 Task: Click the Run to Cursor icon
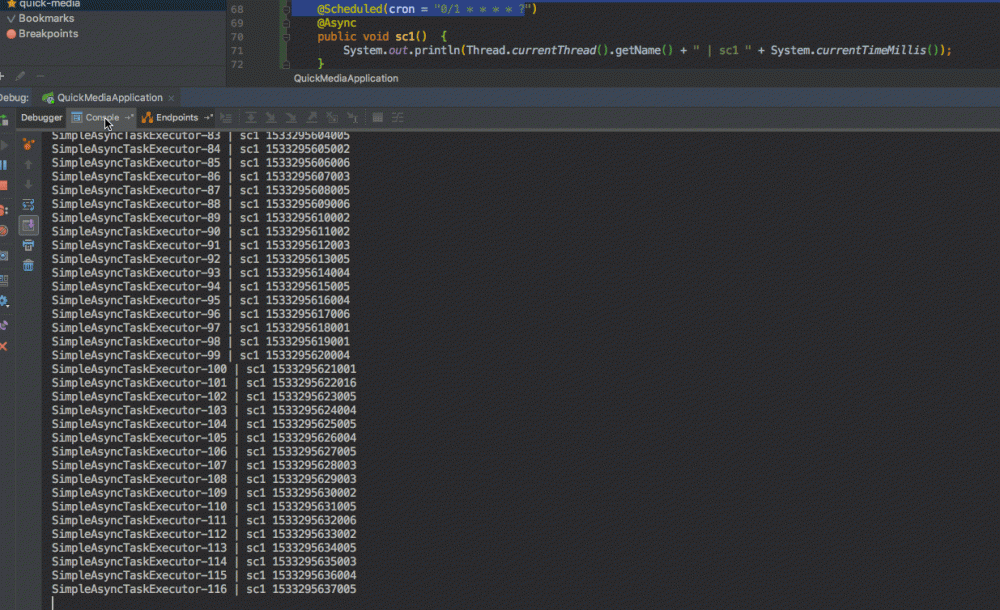[x=353, y=117]
